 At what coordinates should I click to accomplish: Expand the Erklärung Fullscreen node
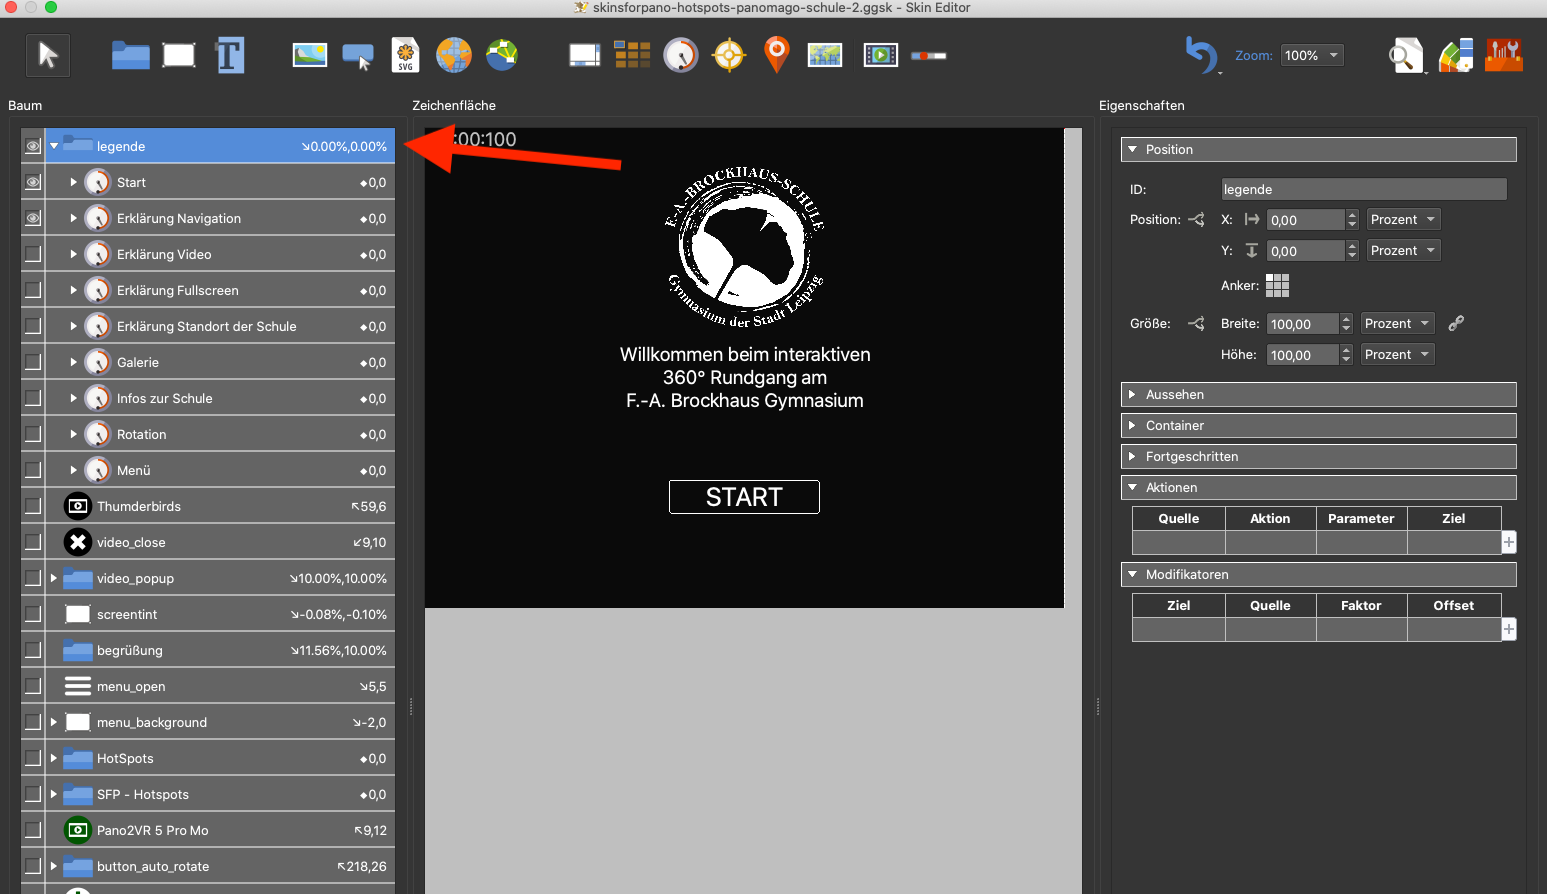(x=73, y=290)
